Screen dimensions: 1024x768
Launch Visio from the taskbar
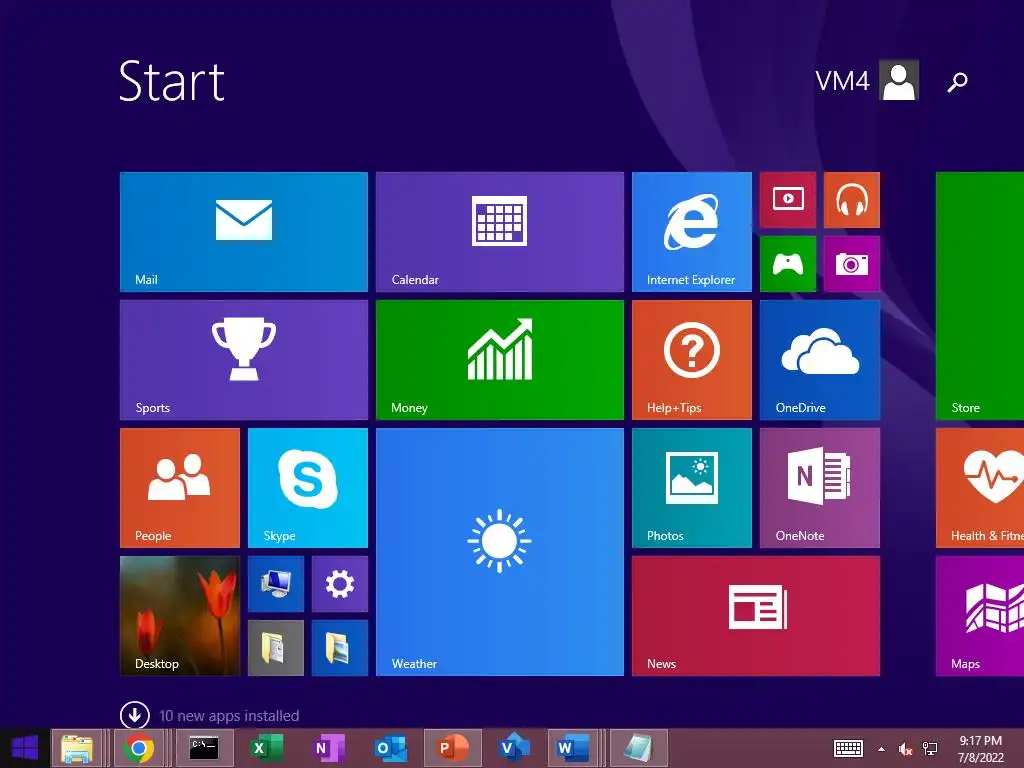click(x=514, y=748)
